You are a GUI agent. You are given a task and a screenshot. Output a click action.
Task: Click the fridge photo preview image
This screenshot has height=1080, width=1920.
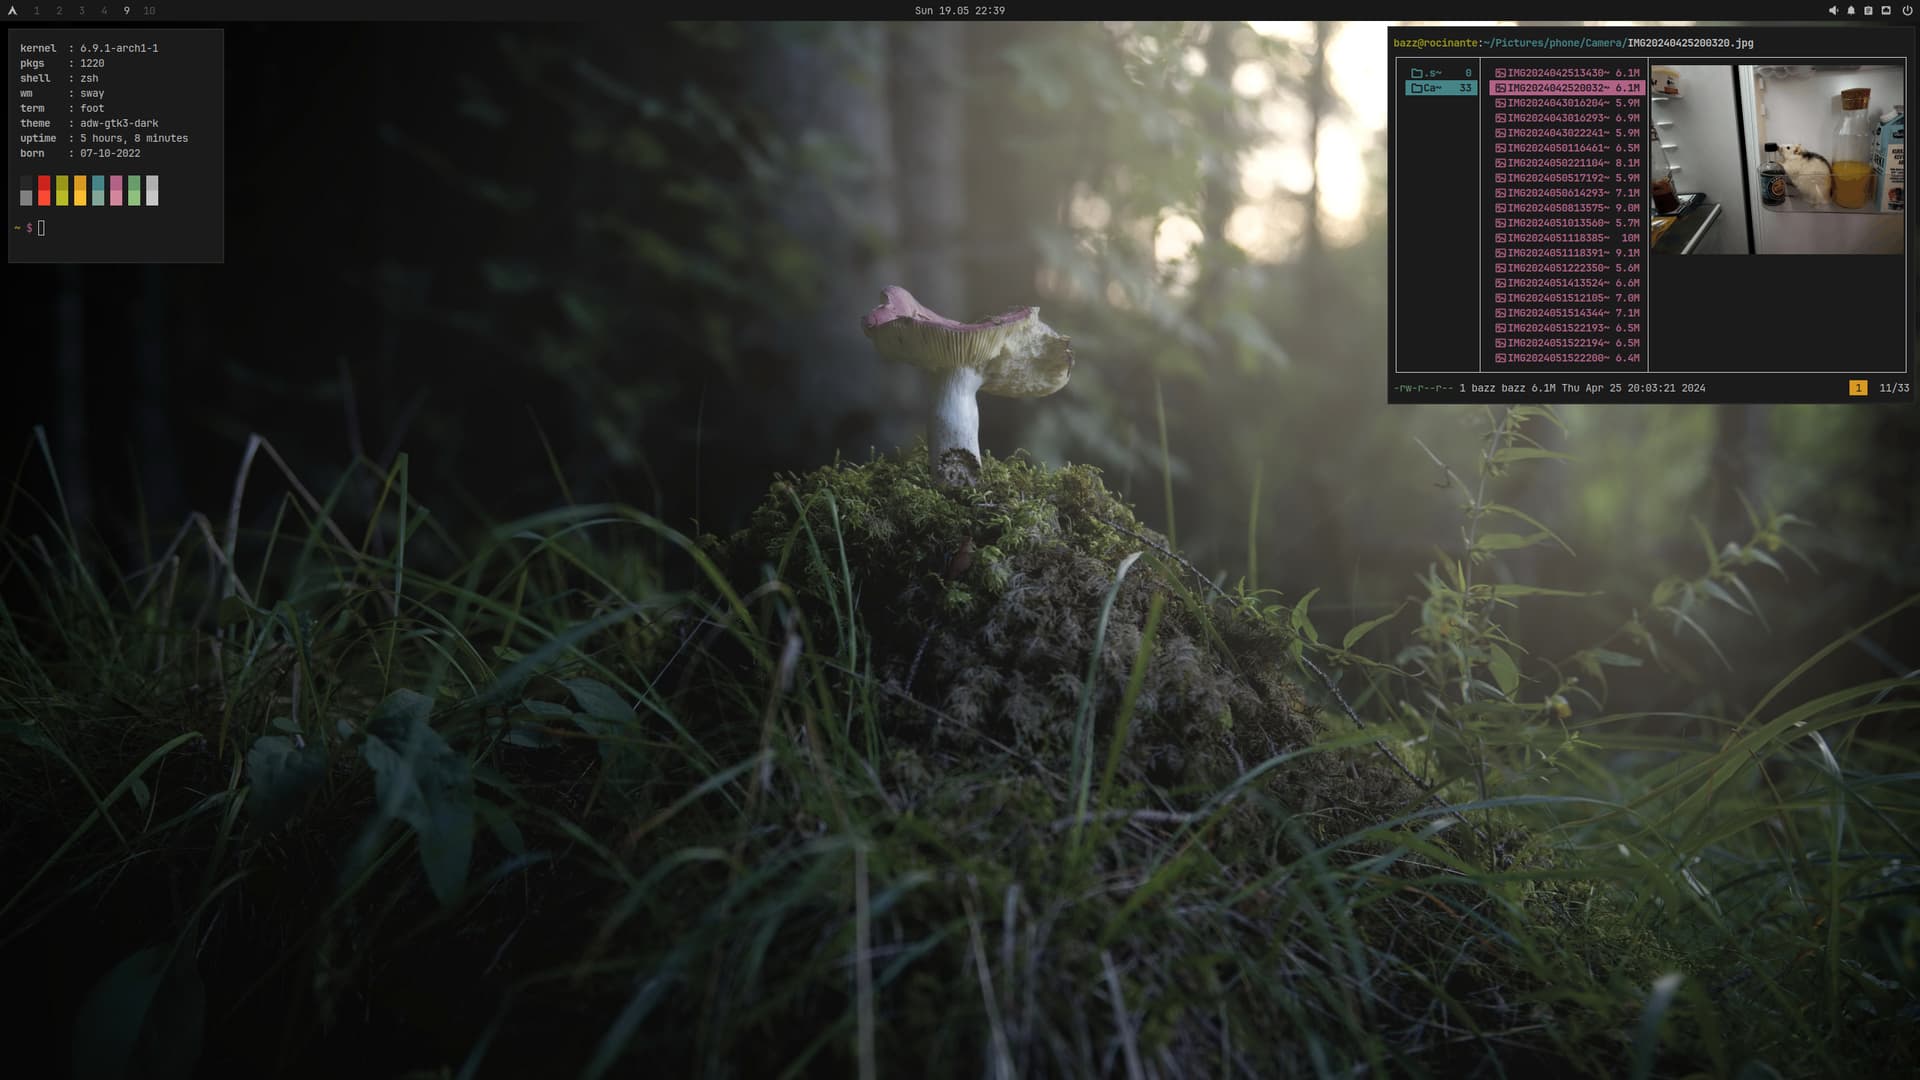[x=1777, y=159]
